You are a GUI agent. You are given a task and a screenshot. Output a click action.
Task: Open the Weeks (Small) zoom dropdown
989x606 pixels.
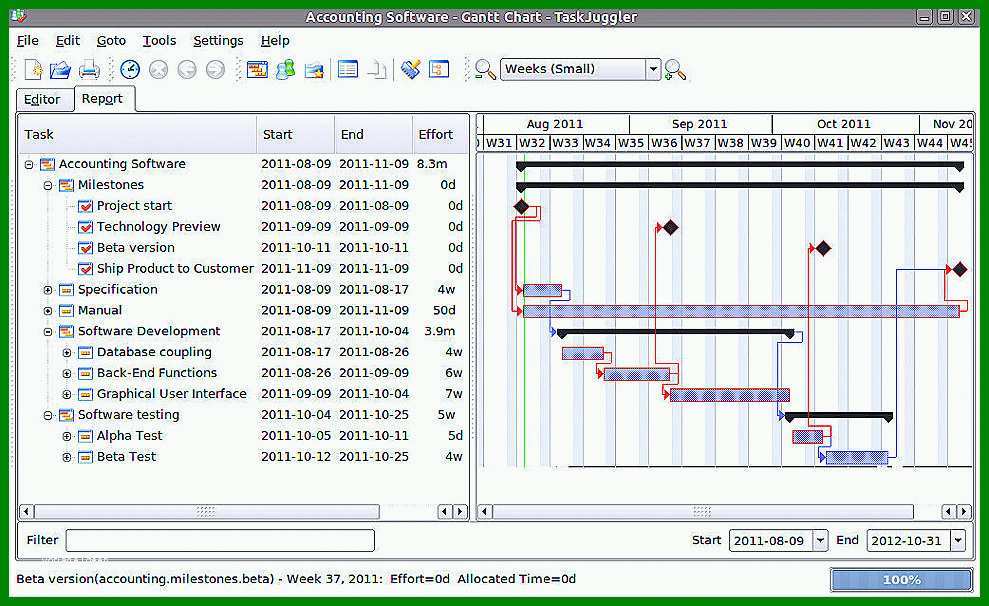tap(653, 69)
